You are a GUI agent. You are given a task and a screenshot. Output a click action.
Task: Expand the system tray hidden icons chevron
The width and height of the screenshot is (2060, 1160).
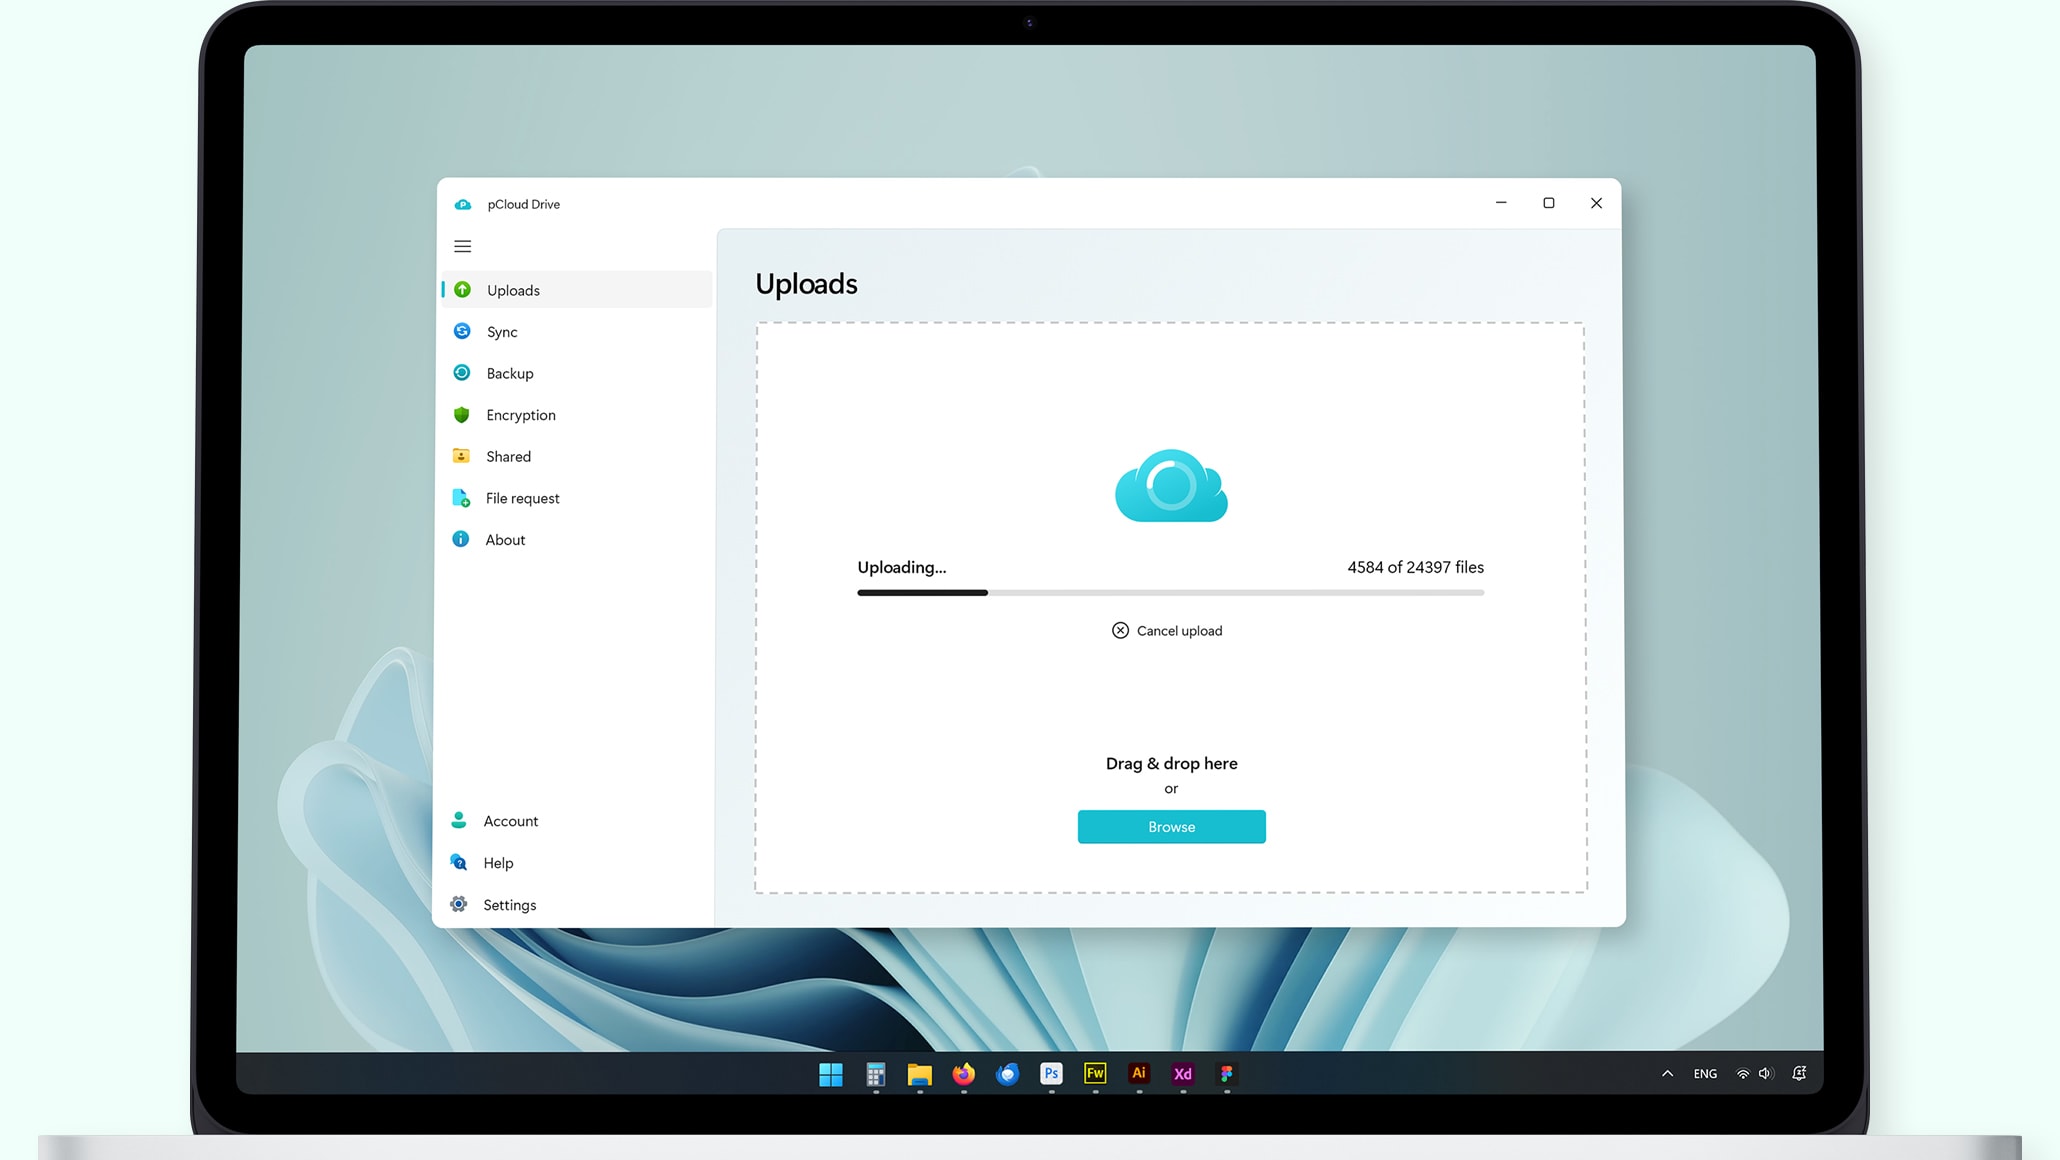1667,1074
